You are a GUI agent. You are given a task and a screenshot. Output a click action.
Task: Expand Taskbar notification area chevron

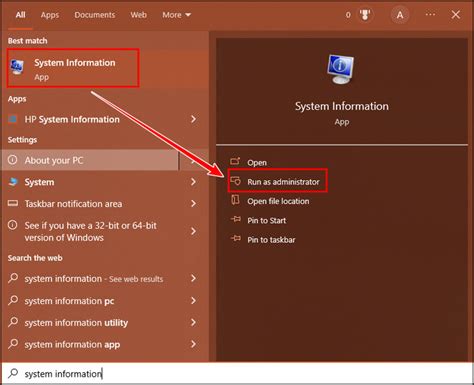point(193,204)
